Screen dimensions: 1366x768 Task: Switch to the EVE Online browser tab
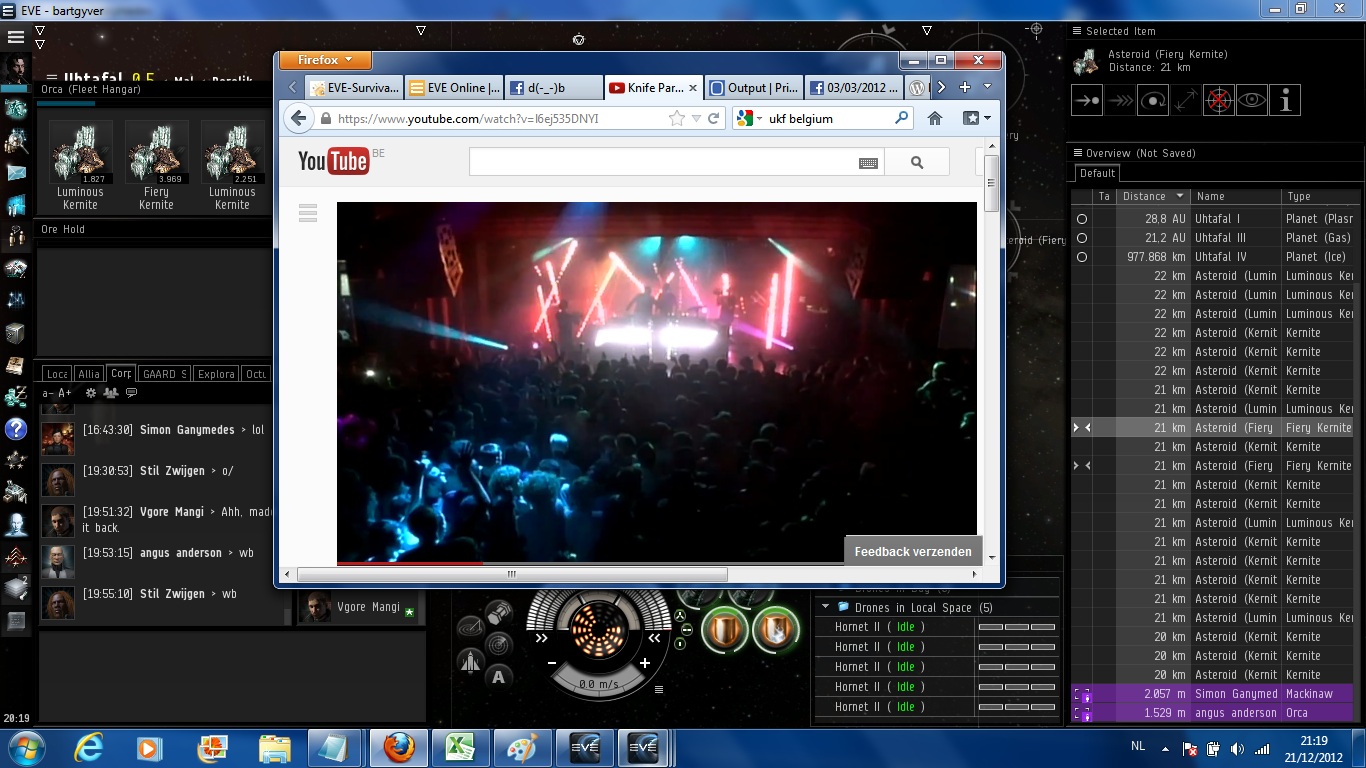click(454, 88)
